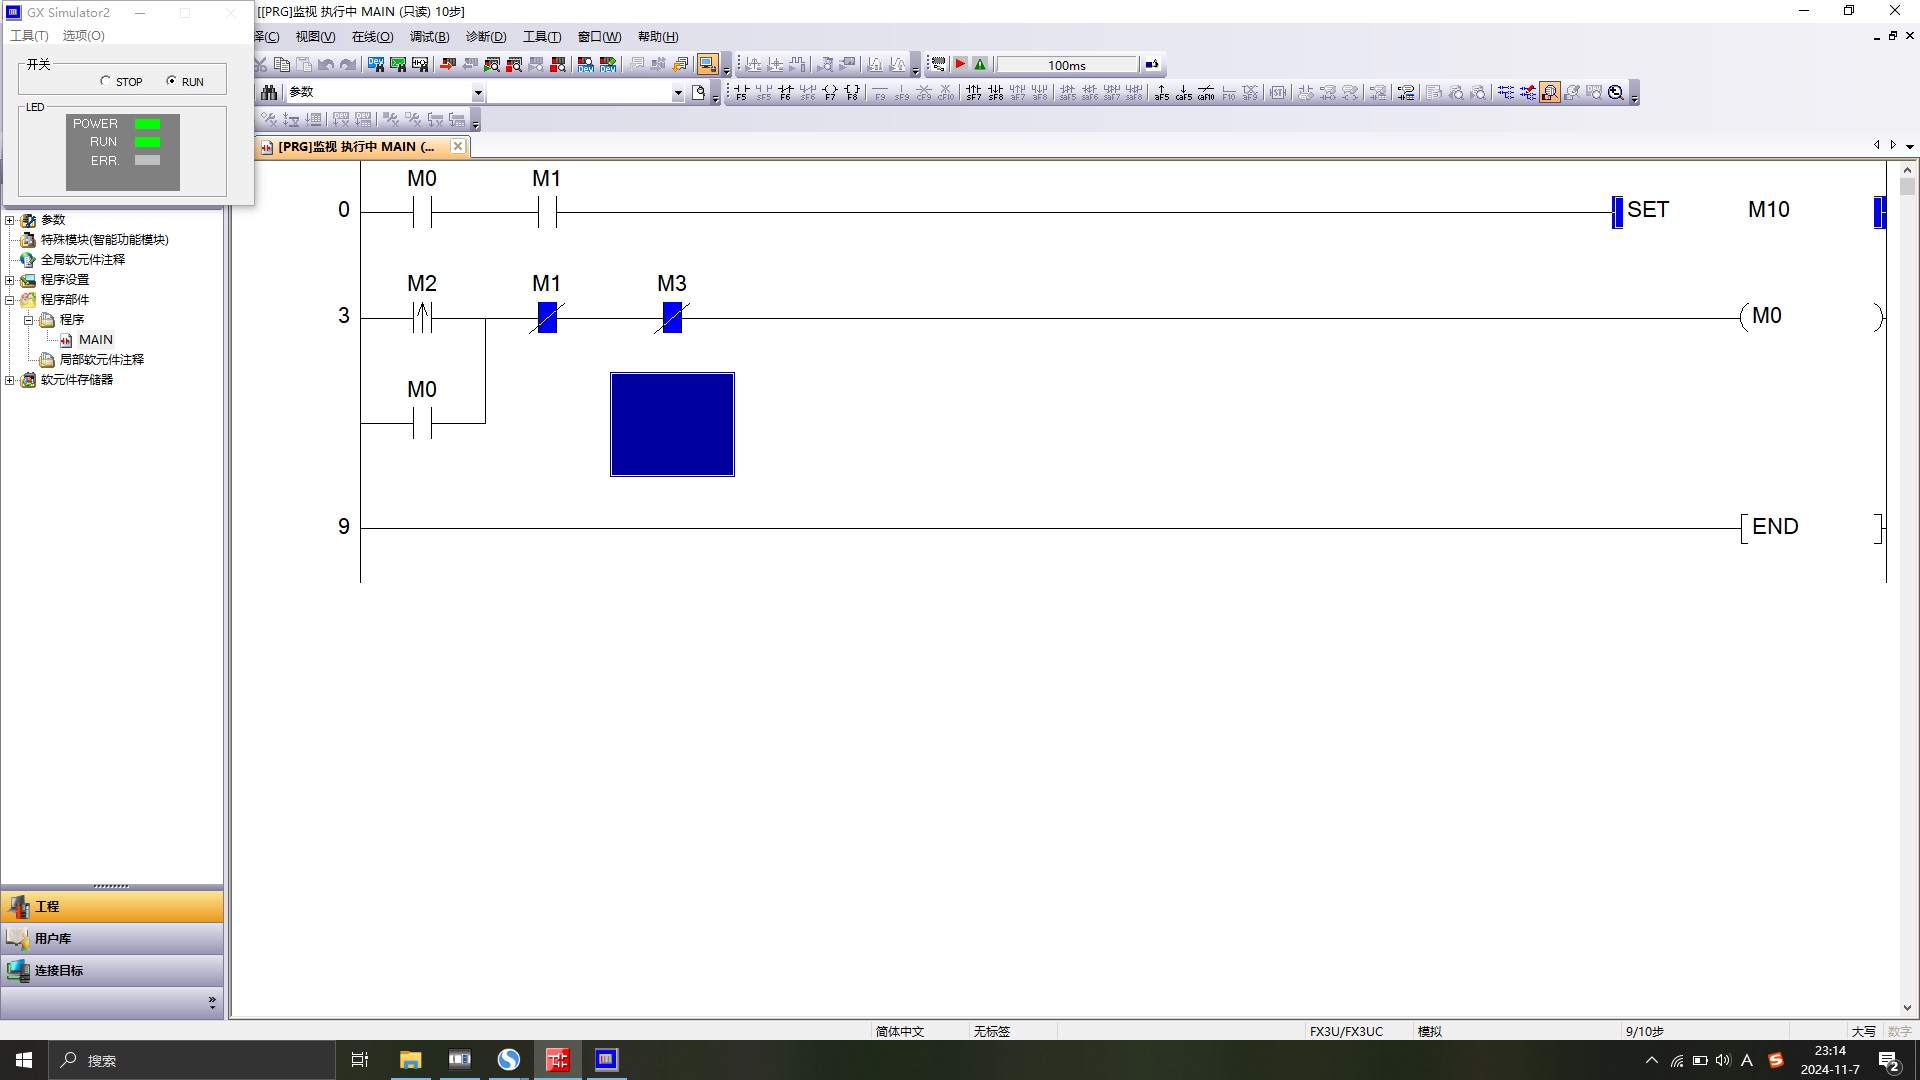Expand the 软元件存储器 tree node
The image size is (1920, 1080).
[10, 380]
